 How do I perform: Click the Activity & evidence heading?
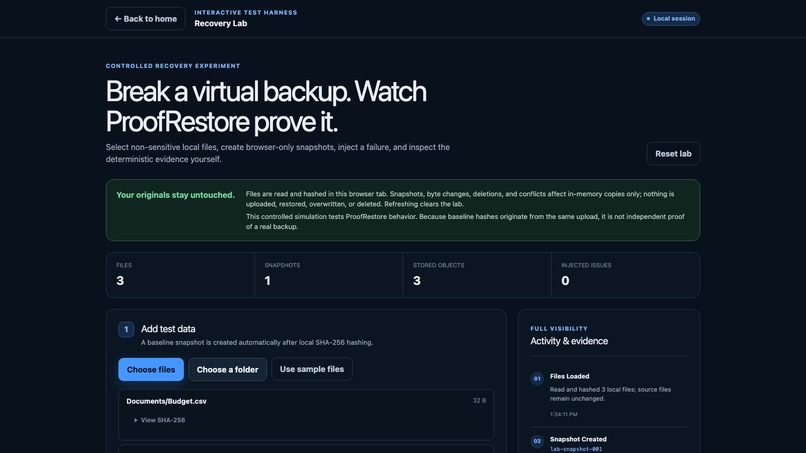pos(569,341)
